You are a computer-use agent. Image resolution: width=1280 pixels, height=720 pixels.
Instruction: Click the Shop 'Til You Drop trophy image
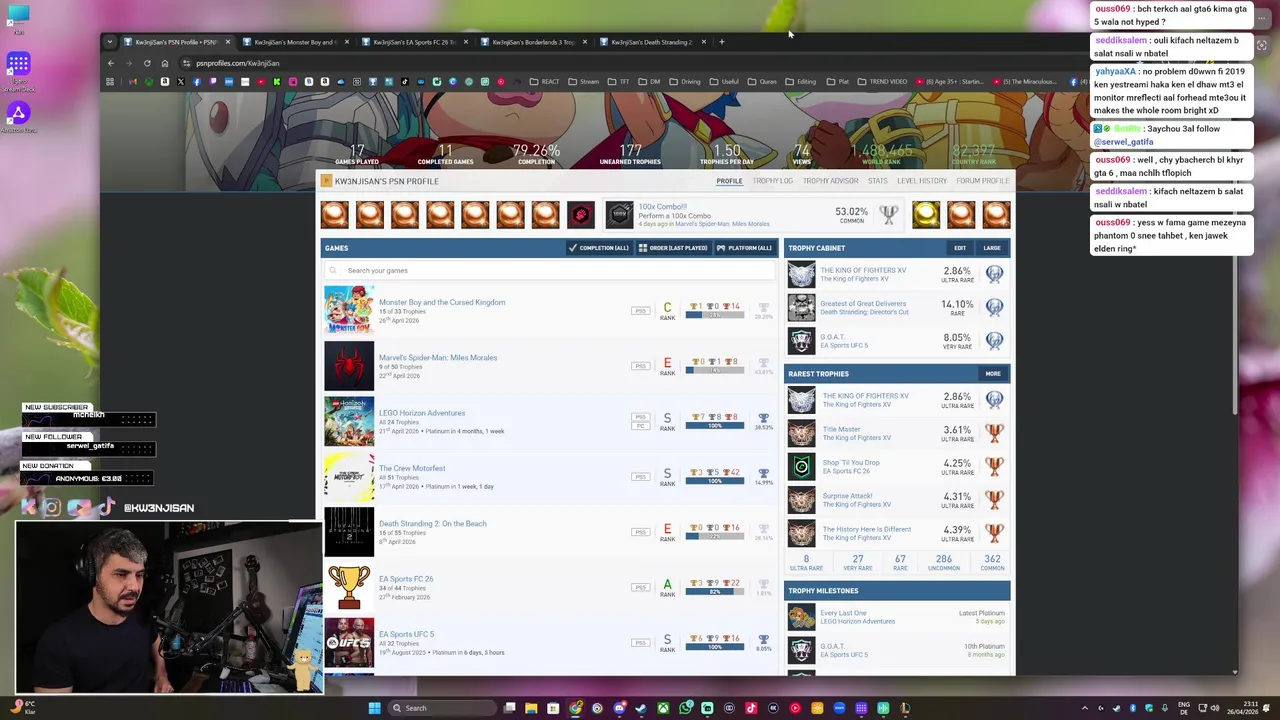(801, 466)
